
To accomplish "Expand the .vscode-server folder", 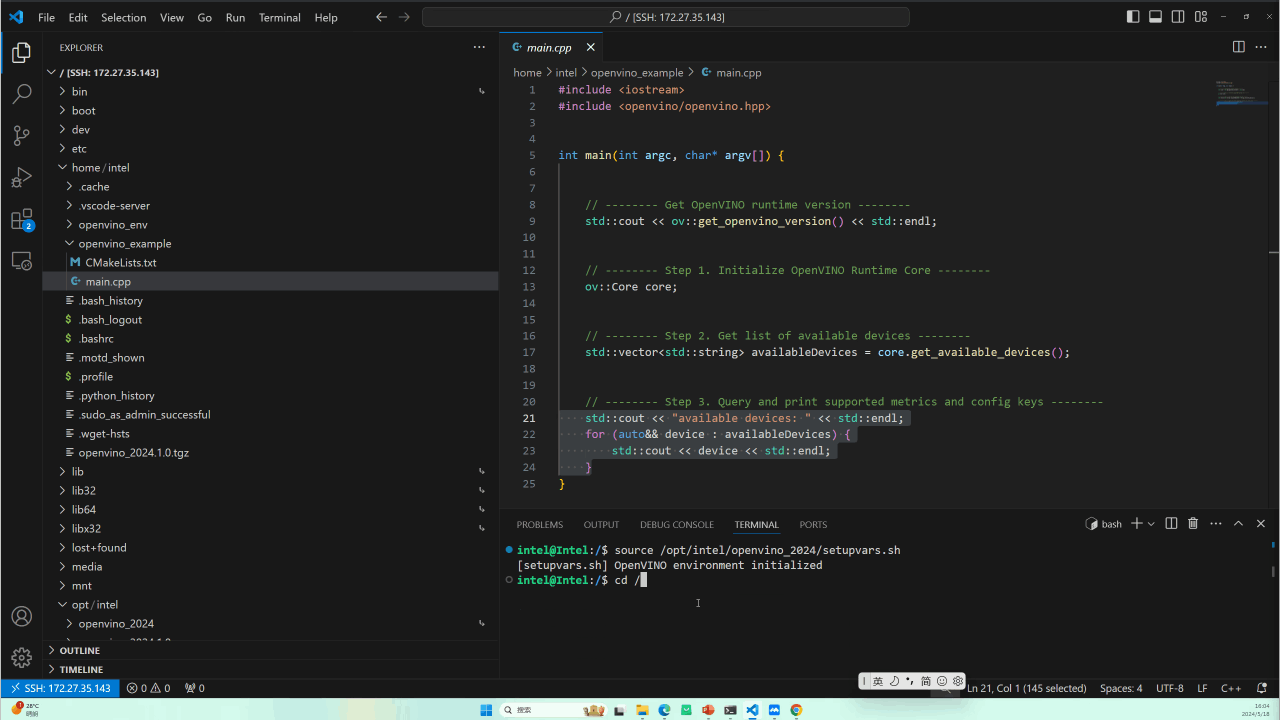I will tap(270, 205).
